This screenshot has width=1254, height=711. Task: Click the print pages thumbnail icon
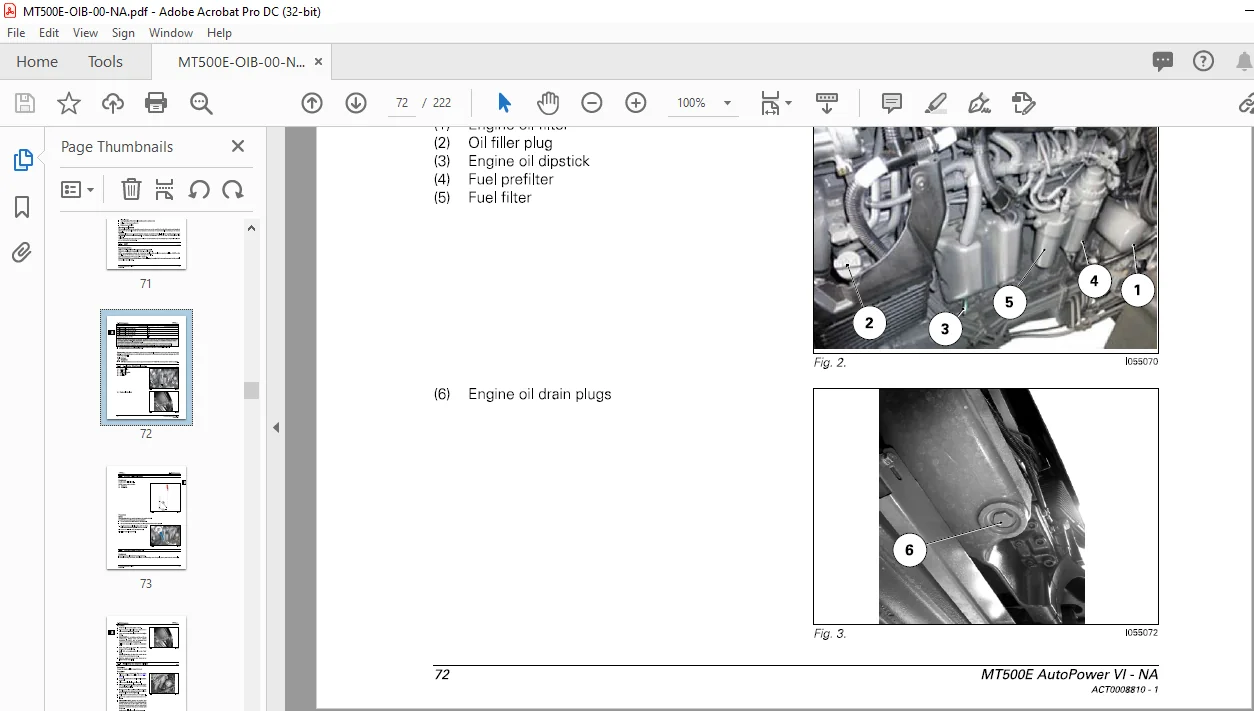click(165, 189)
